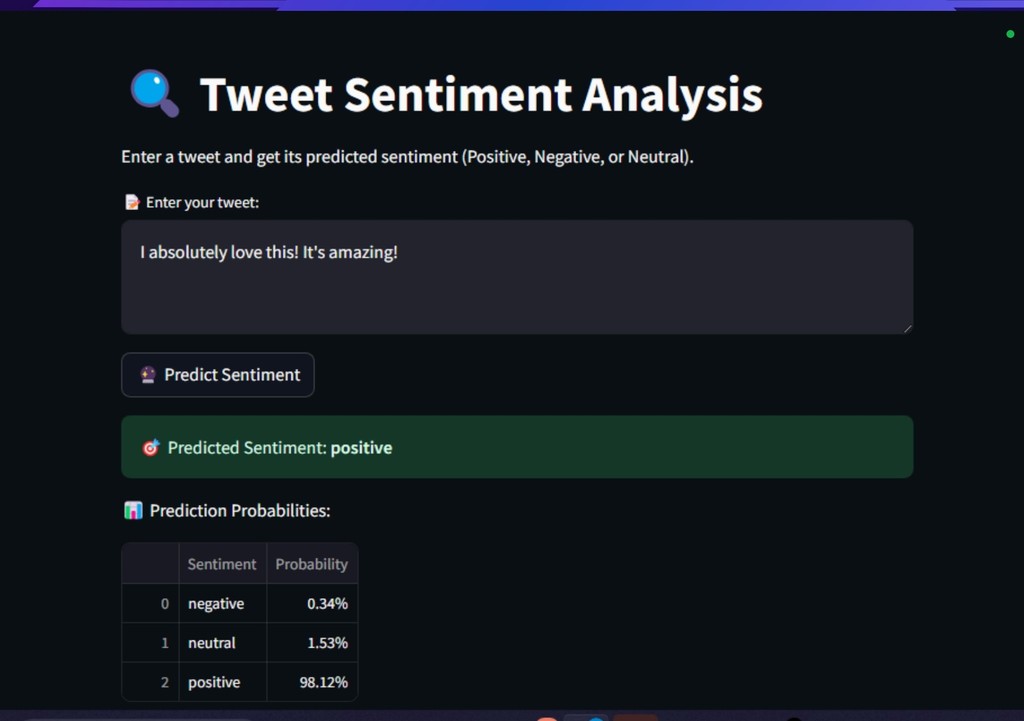Select row index 0 in the table

pyautogui.click(x=165, y=604)
